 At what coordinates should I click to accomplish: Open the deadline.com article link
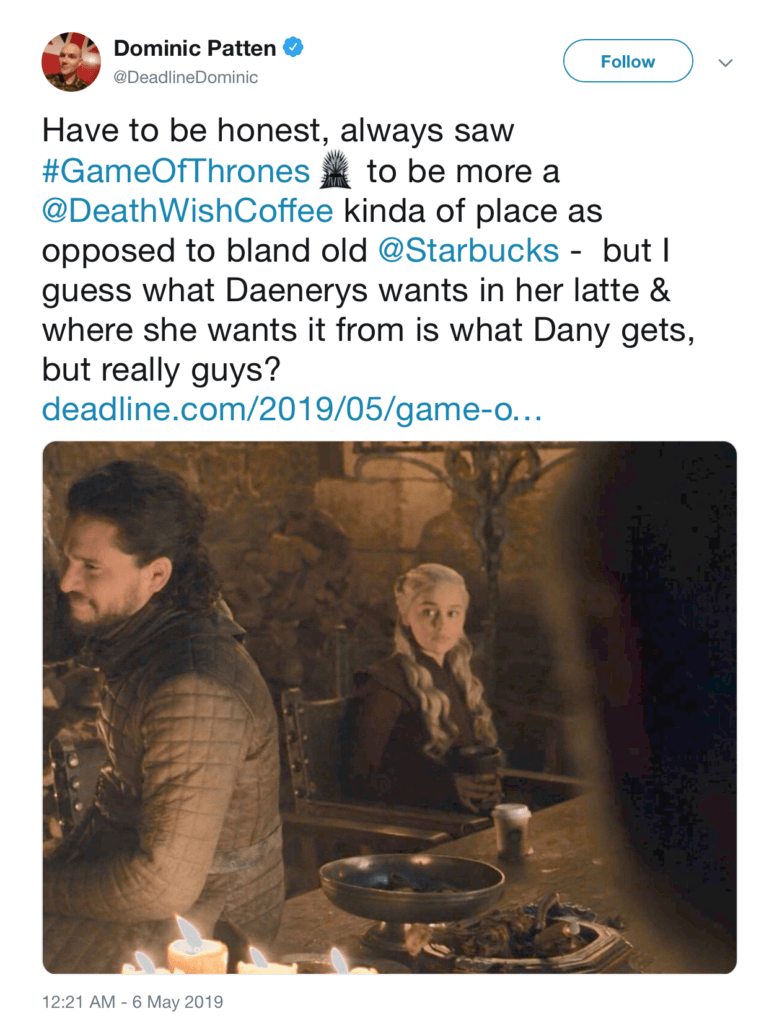tap(292, 409)
